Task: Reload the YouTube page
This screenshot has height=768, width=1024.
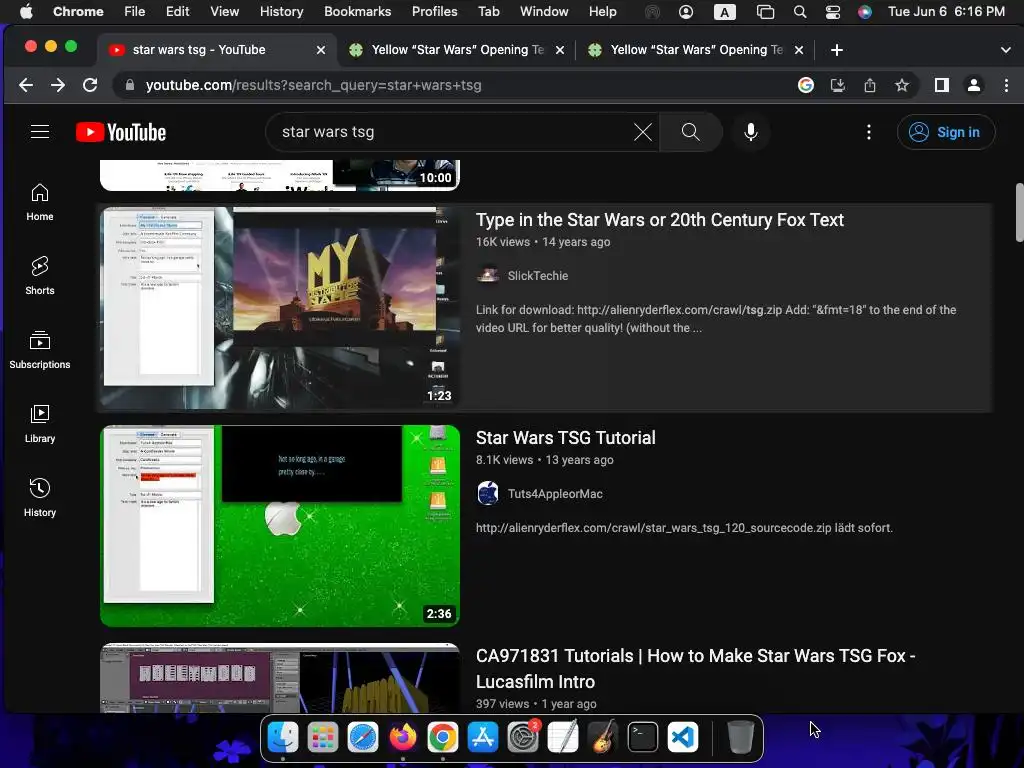Action: [x=90, y=85]
